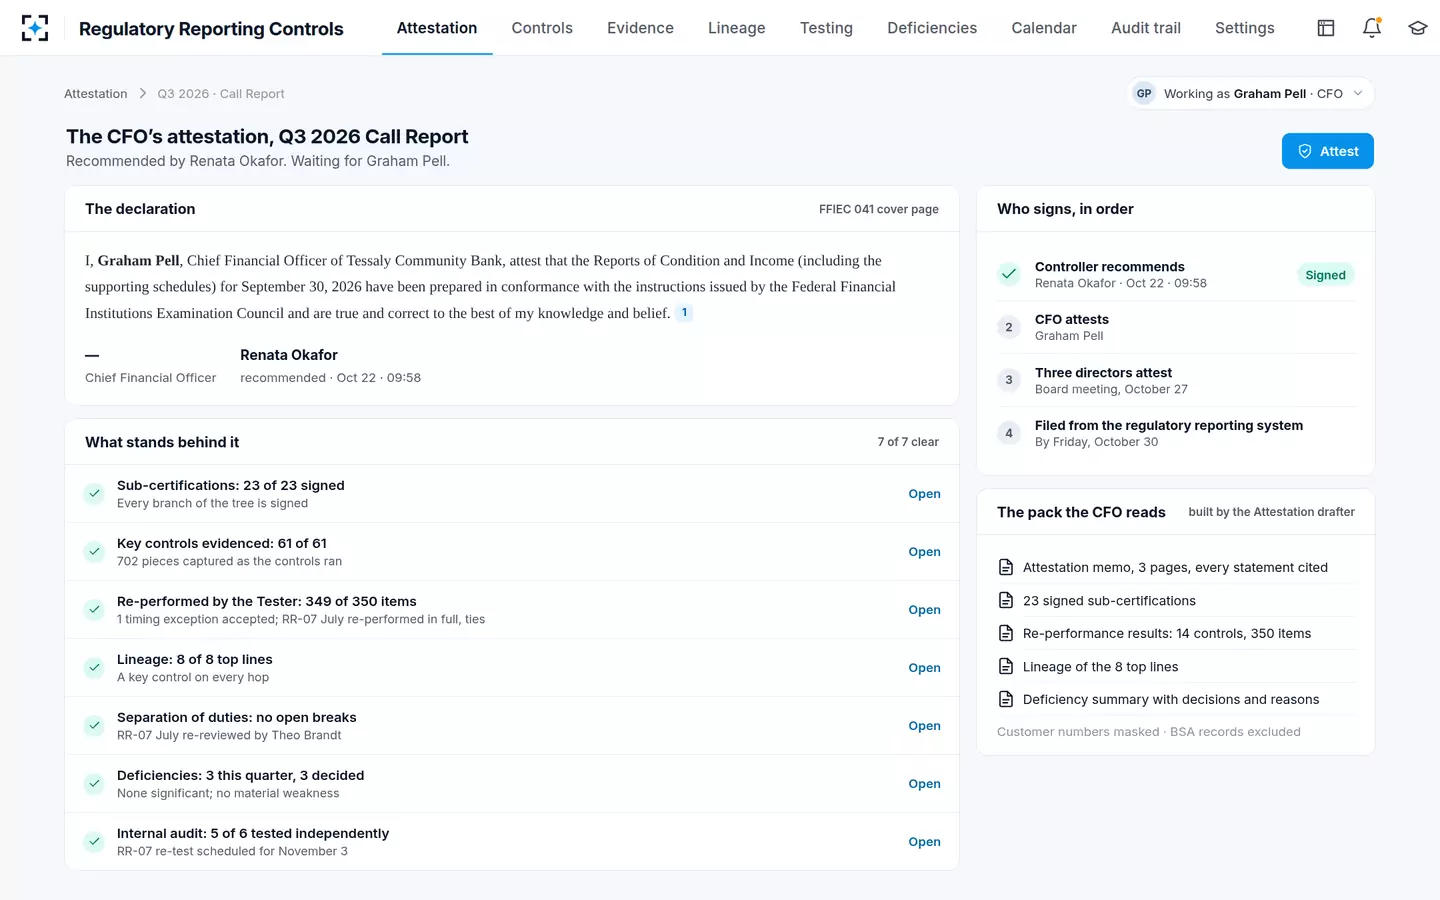Click document icon beside 23 signed sub-certifications

click(1006, 600)
